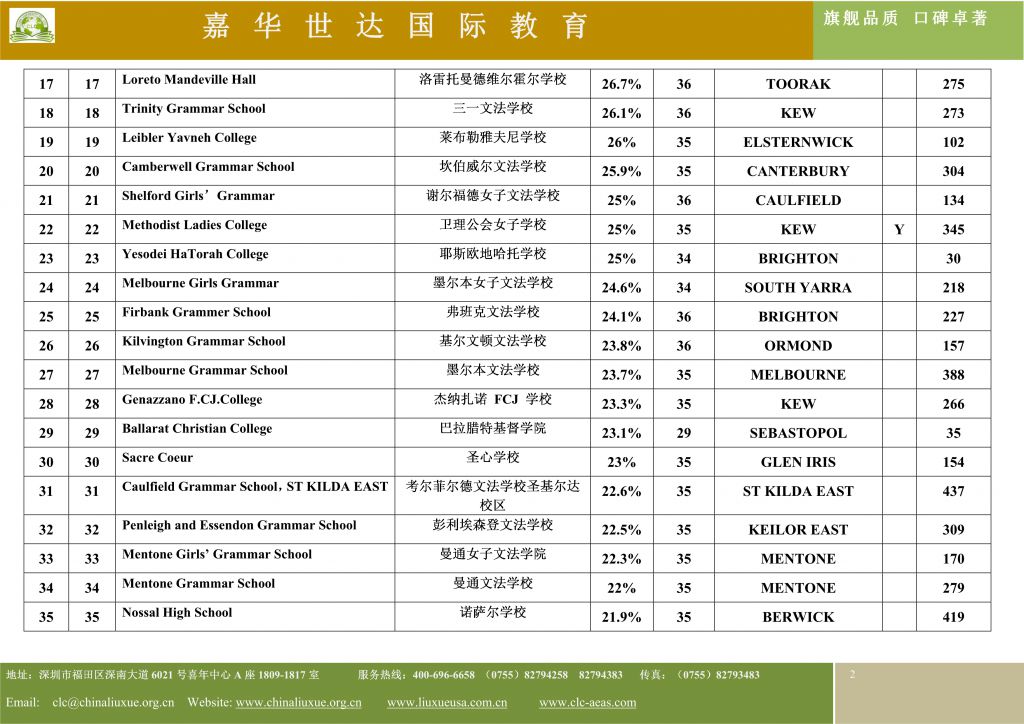Select the Nossal High School entry
Image resolution: width=1024 pixels, height=724 pixels.
(177, 613)
